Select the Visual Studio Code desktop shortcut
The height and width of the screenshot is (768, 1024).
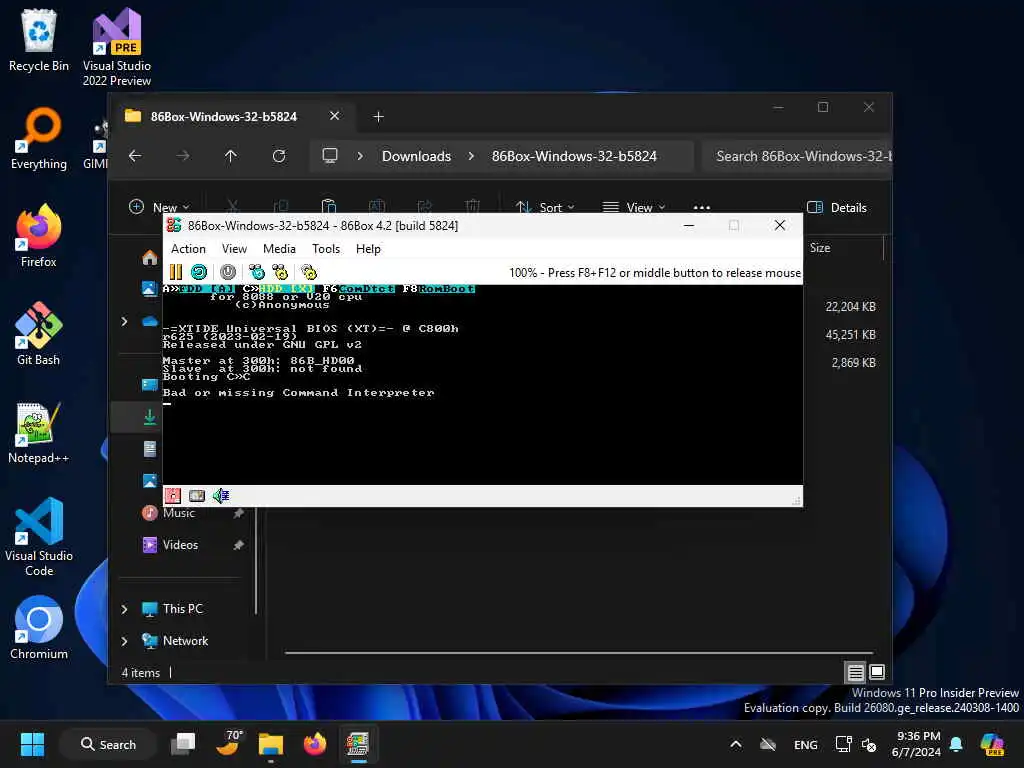[x=39, y=537]
